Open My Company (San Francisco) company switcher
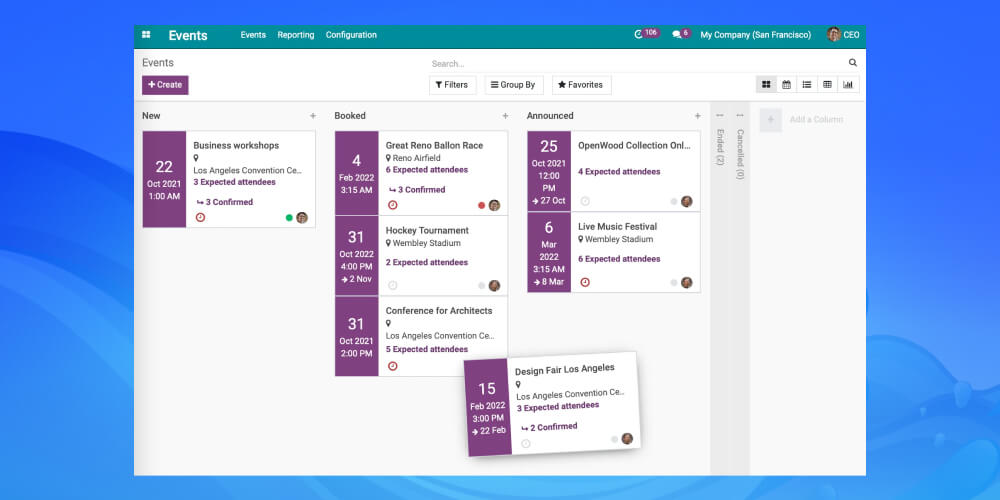Image resolution: width=1000 pixels, height=500 pixels. [x=756, y=35]
